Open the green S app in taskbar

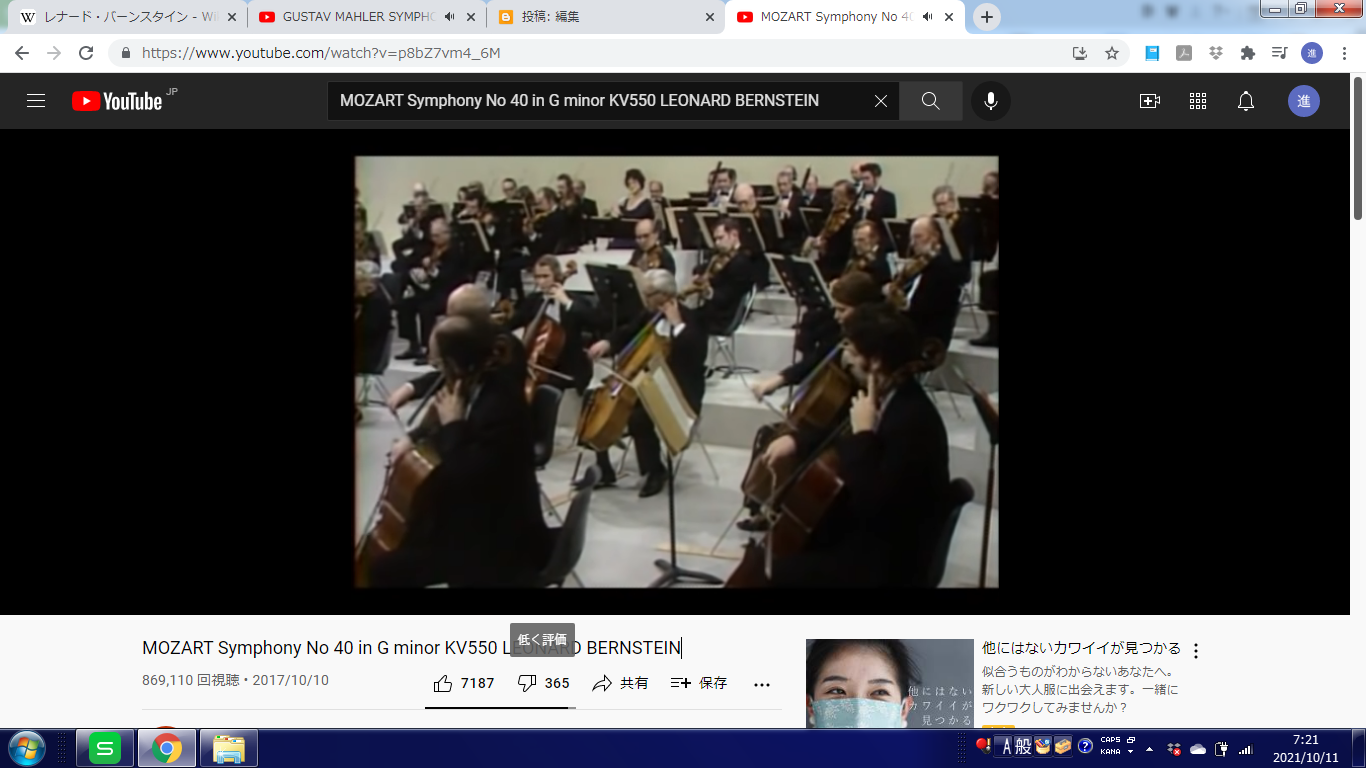pyautogui.click(x=105, y=748)
